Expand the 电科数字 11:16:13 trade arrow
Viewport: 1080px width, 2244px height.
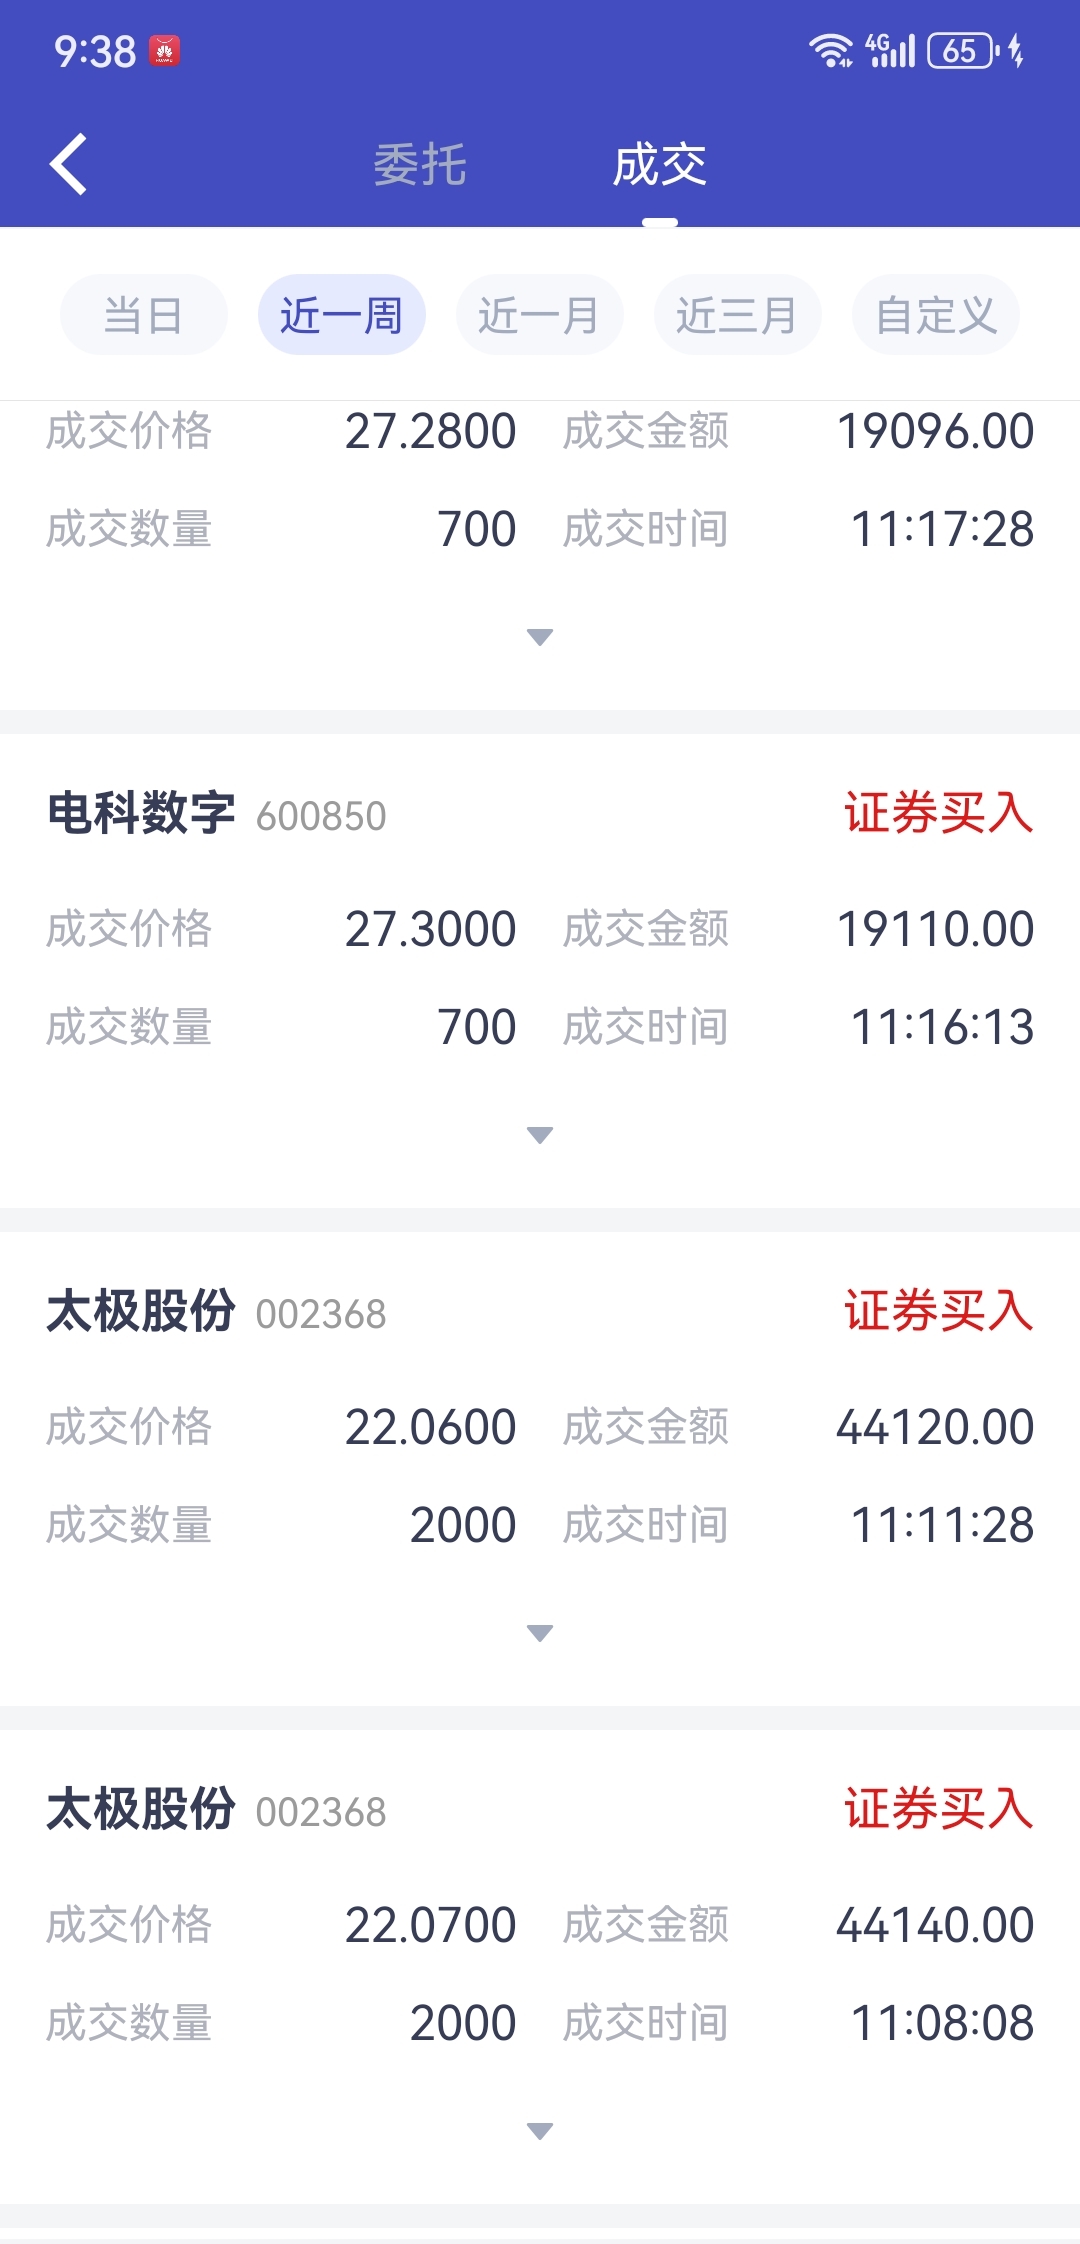[x=540, y=1135]
